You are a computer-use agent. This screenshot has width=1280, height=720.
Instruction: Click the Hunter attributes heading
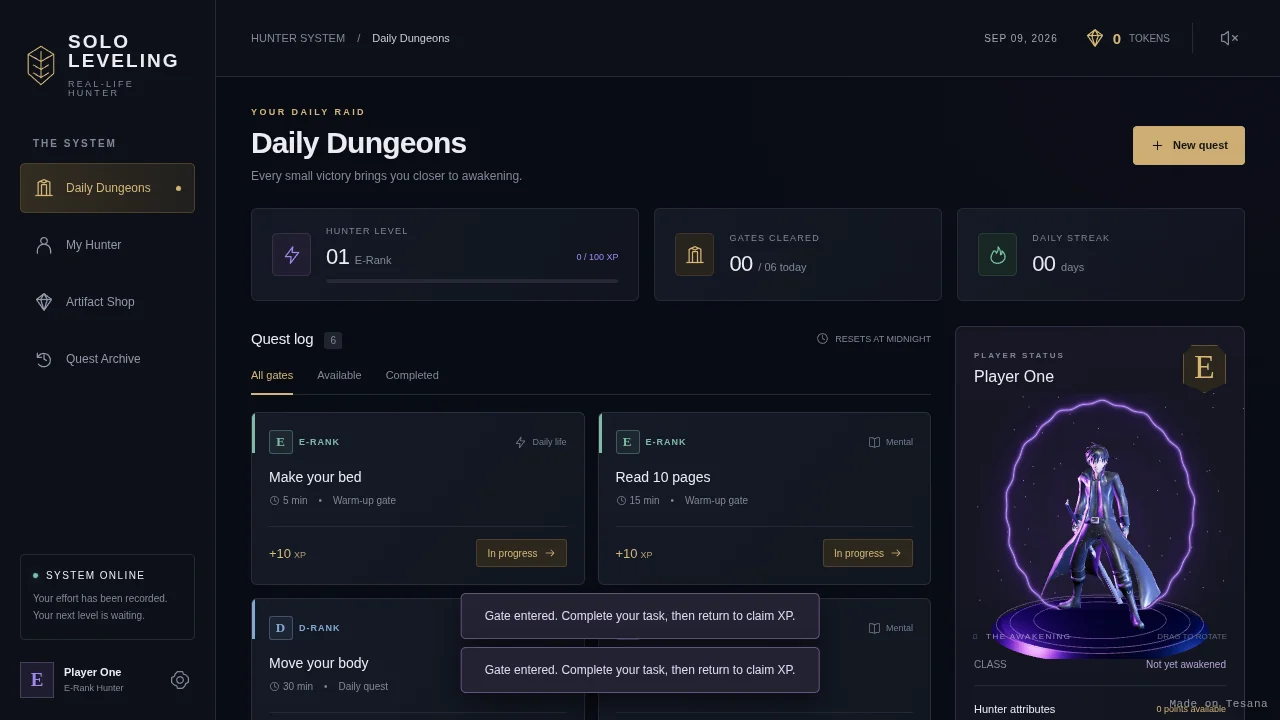[1014, 709]
